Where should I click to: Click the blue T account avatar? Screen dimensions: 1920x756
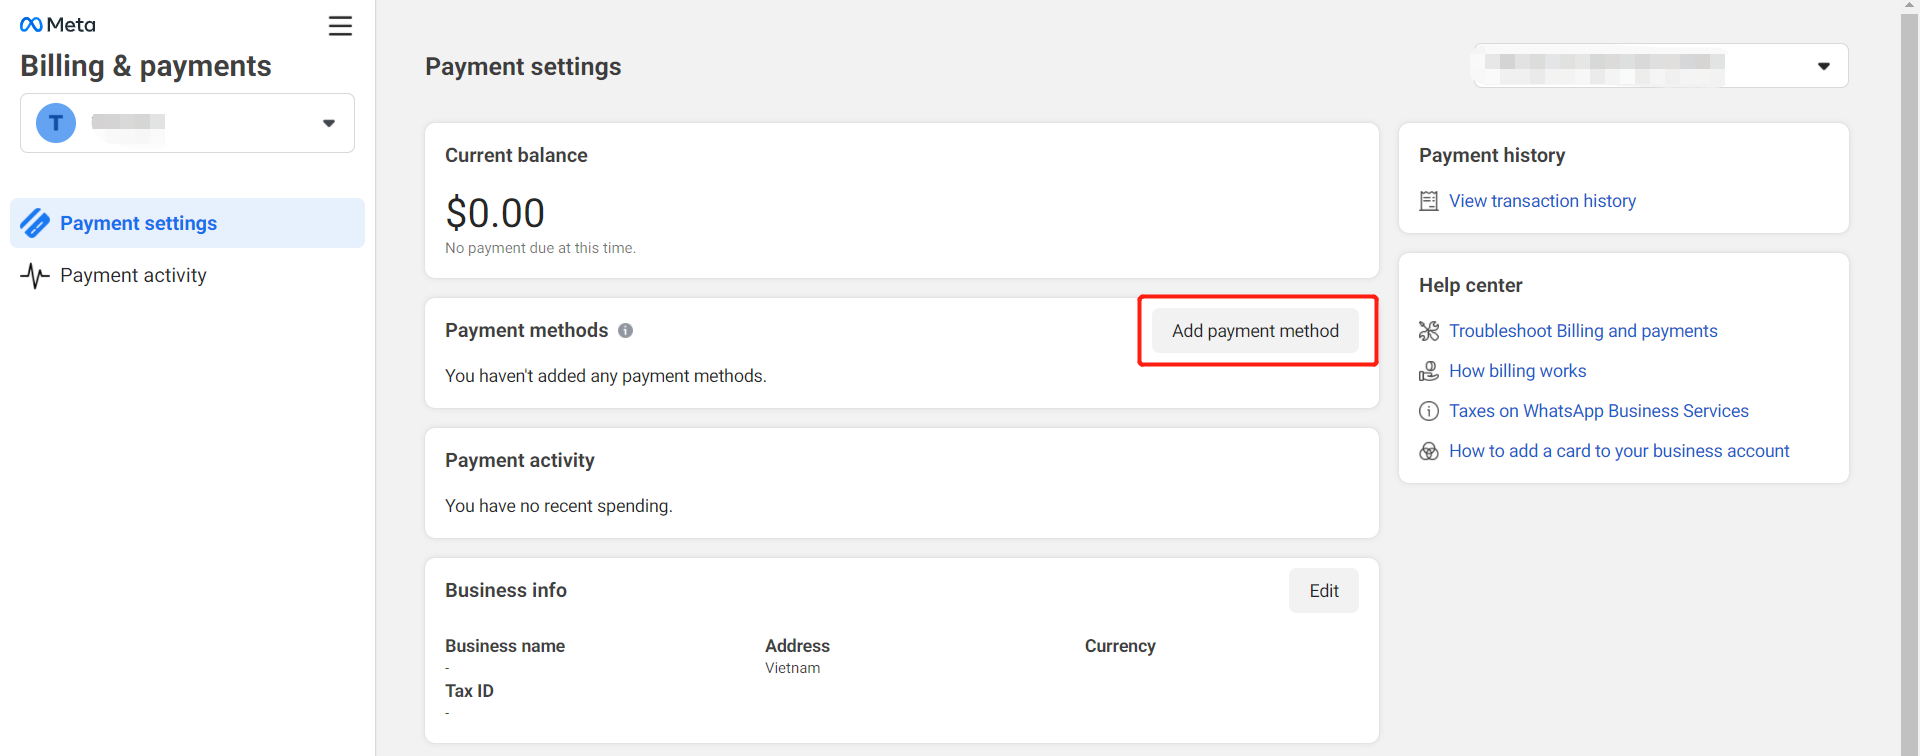tap(56, 123)
